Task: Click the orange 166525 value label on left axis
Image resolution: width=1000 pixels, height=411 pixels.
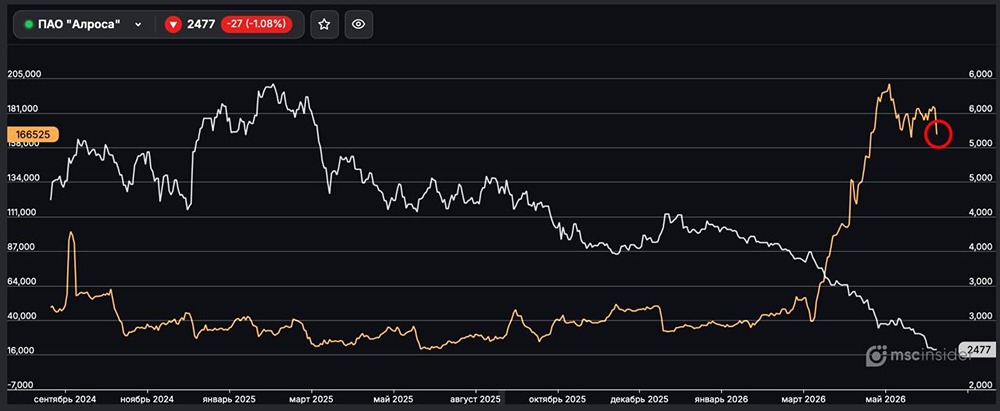Action: [33, 135]
